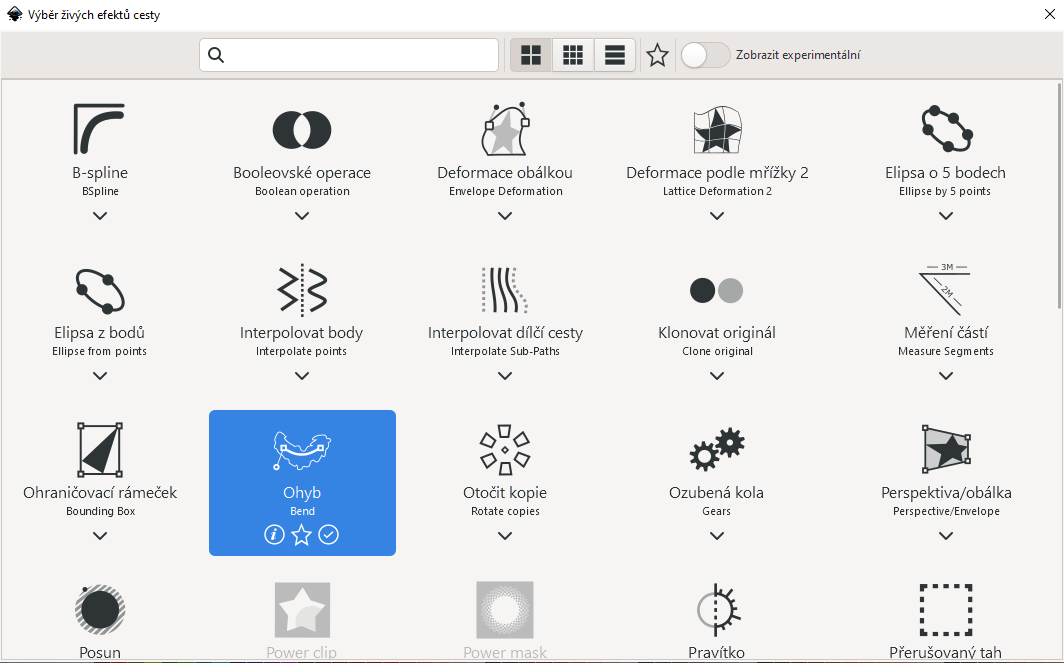Image resolution: width=1064 pixels, height=663 pixels.
Task: Apply the Ohyb effect with the checkmark
Action: 329,535
